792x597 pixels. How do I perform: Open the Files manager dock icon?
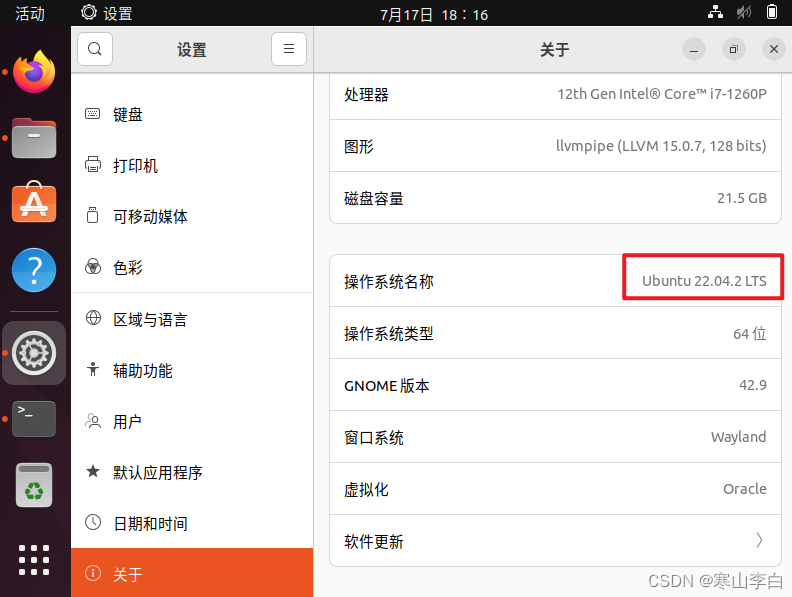click(34, 138)
